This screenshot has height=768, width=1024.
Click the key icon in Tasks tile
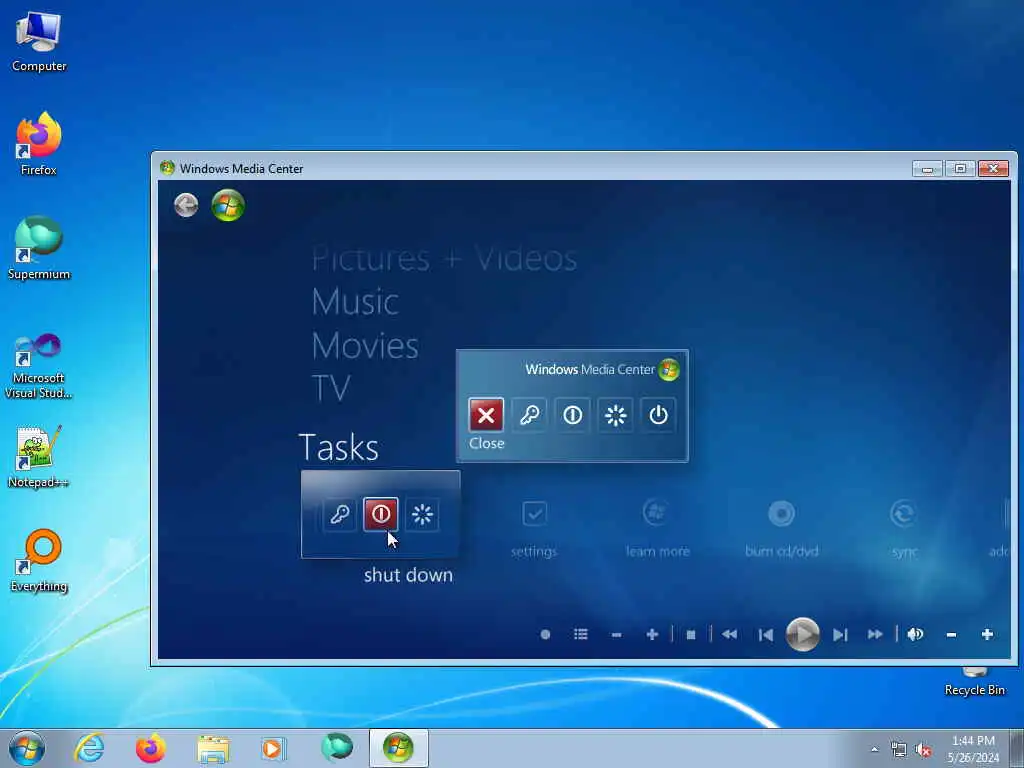pos(340,514)
